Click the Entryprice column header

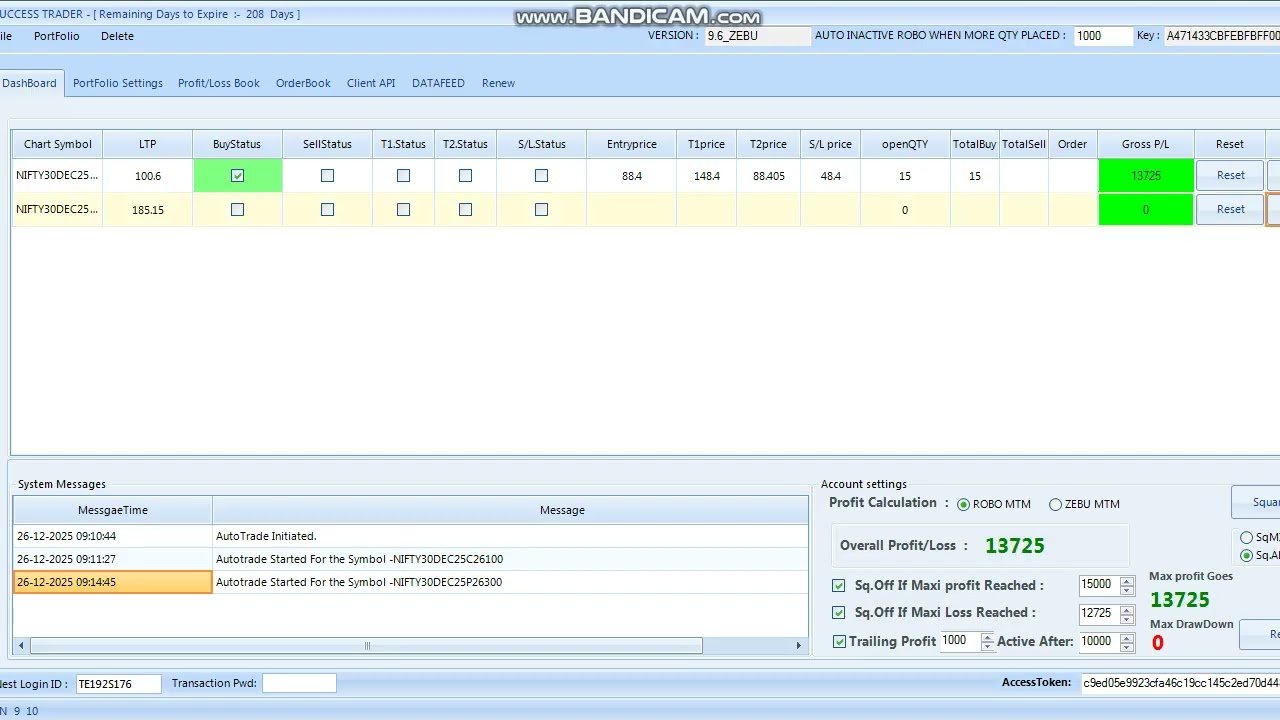[x=632, y=144]
